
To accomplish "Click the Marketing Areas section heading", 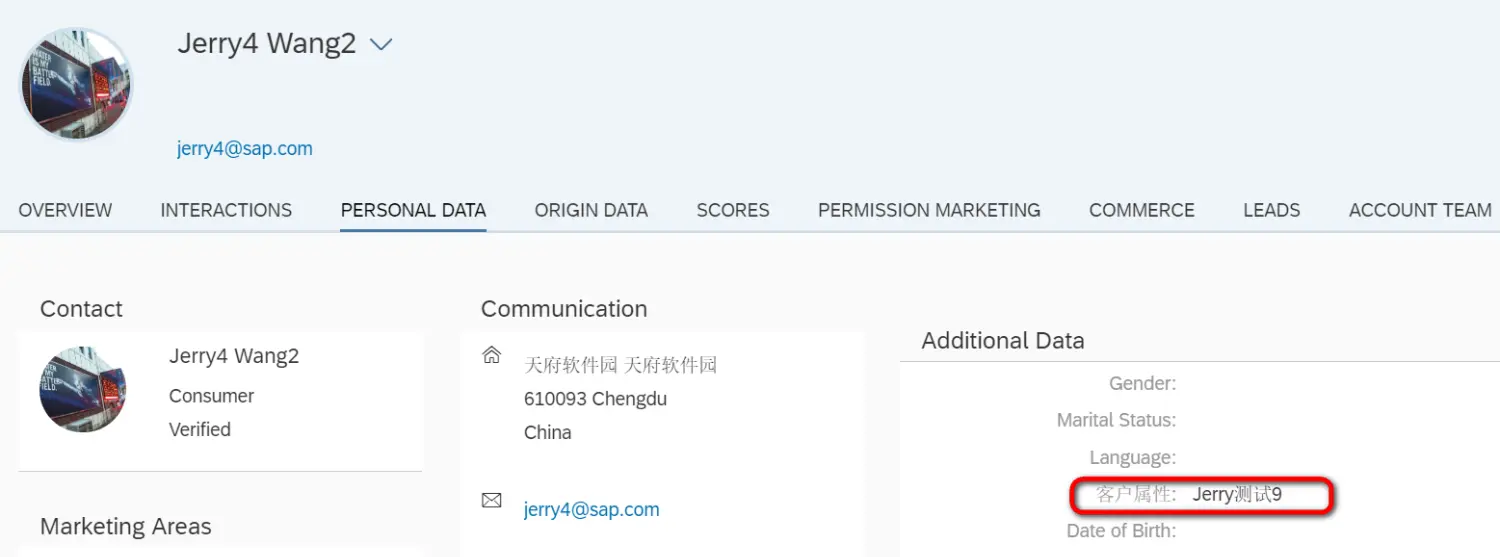I will click(126, 526).
